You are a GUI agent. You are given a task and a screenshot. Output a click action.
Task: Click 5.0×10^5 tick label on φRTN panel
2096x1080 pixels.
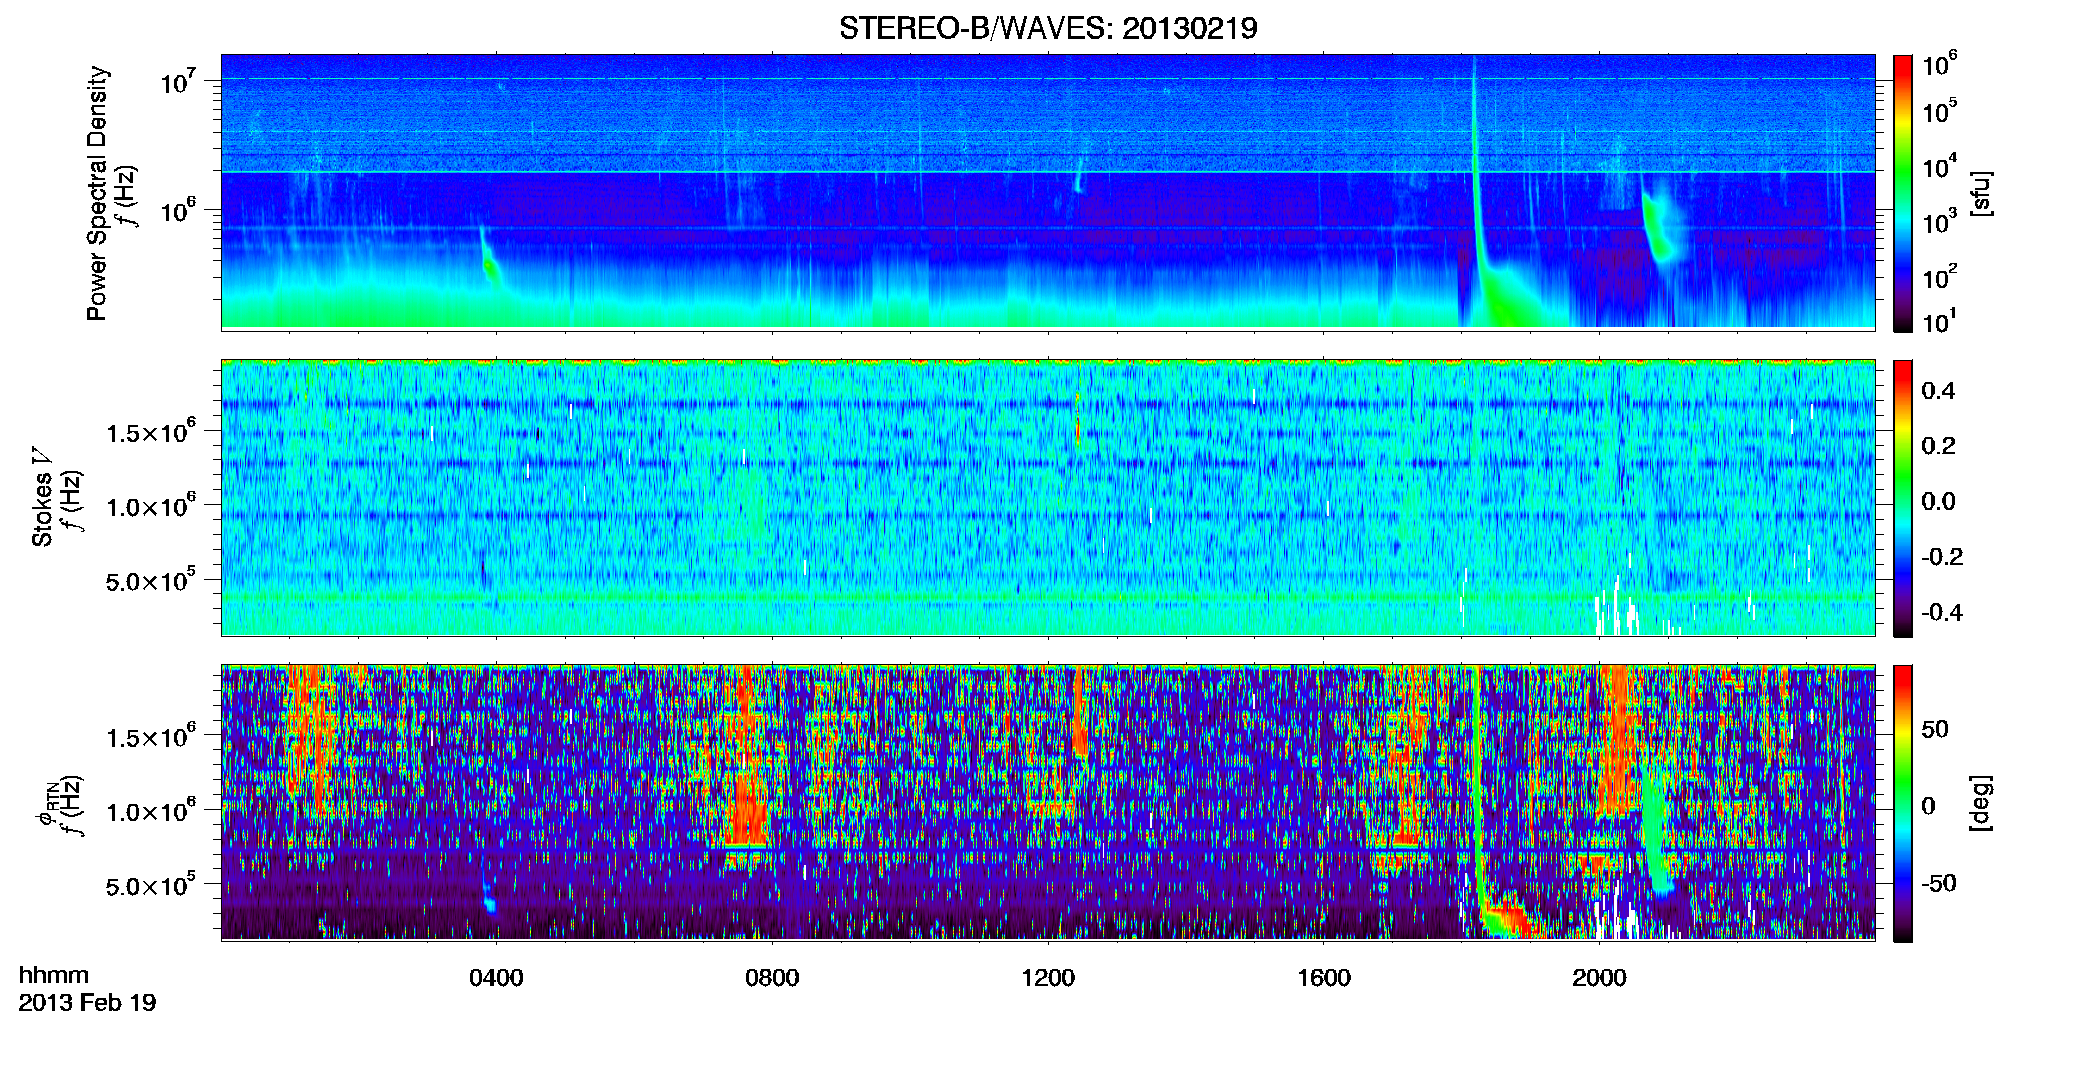151,885
